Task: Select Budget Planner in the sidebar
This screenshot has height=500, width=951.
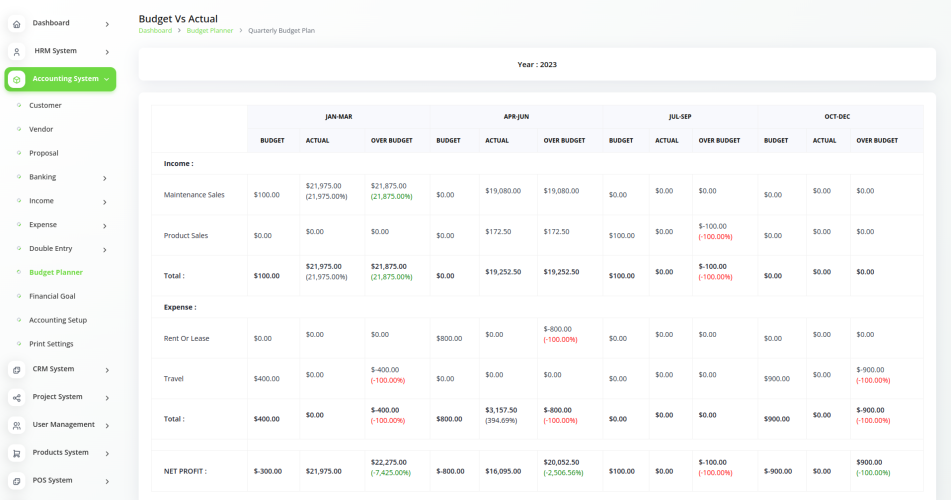Action: tap(56, 272)
